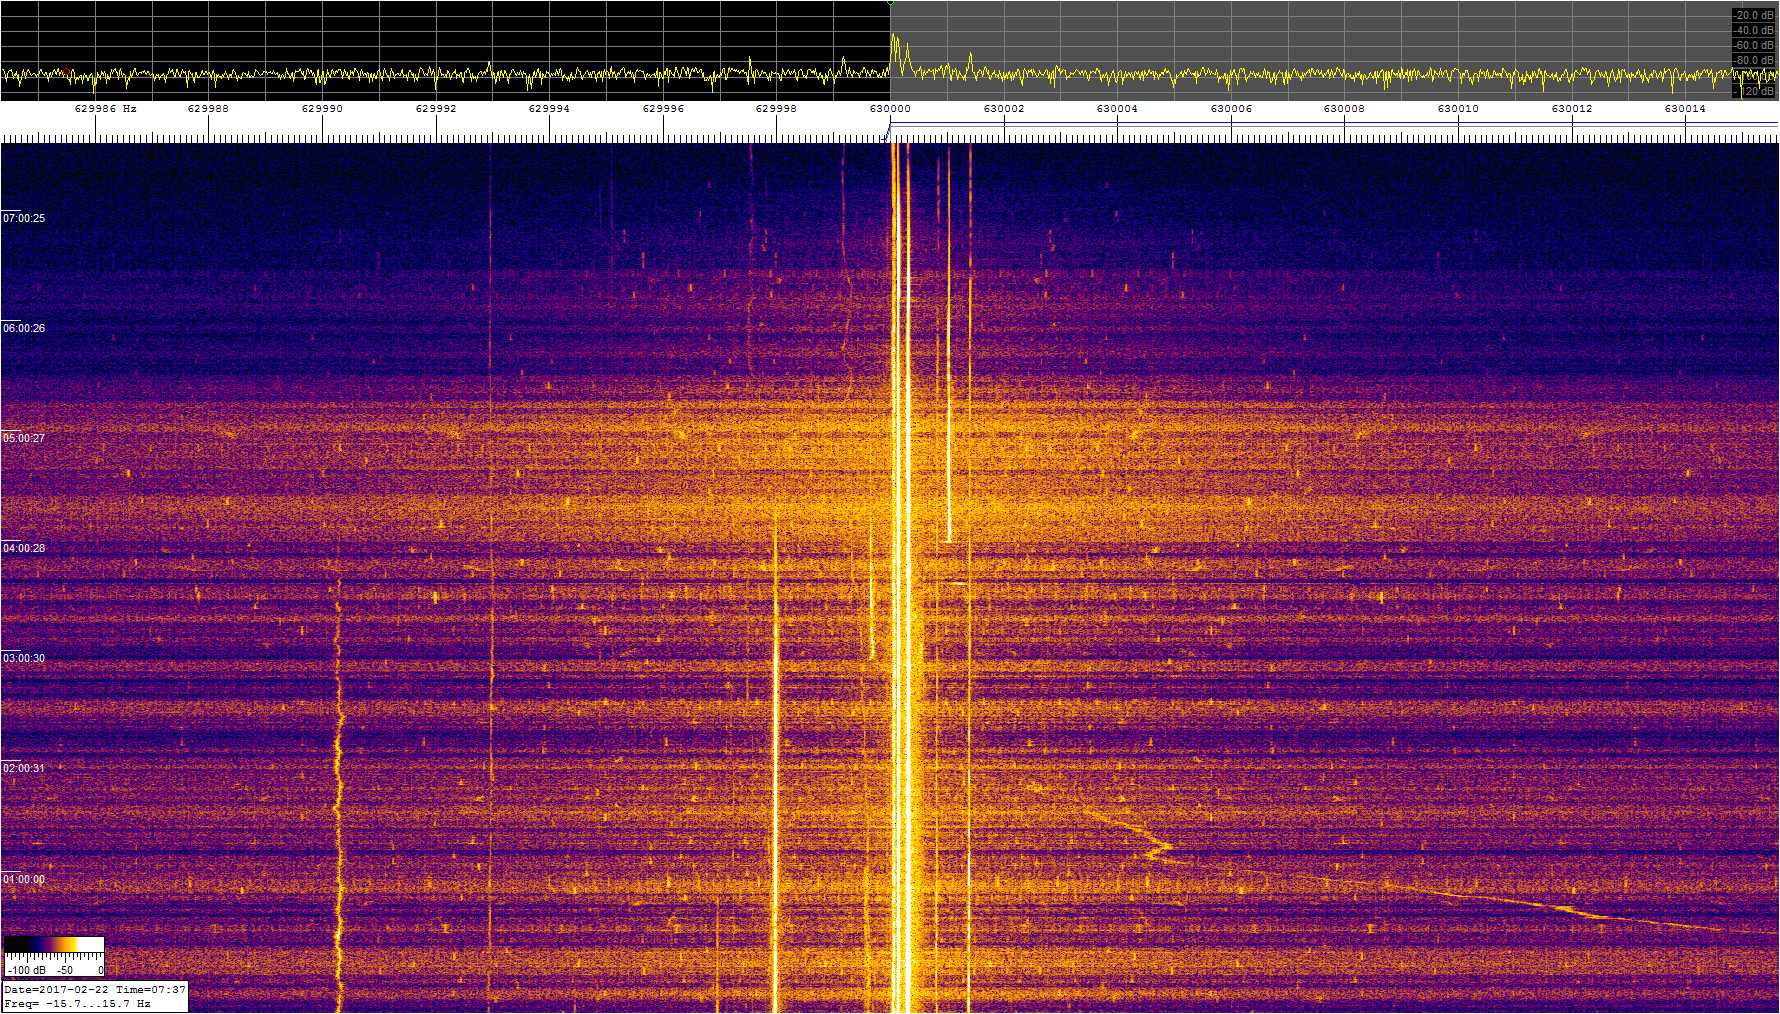The image size is (1780, 1014).
Task: Click the 629994 frequency scale label
Action: (x=549, y=108)
